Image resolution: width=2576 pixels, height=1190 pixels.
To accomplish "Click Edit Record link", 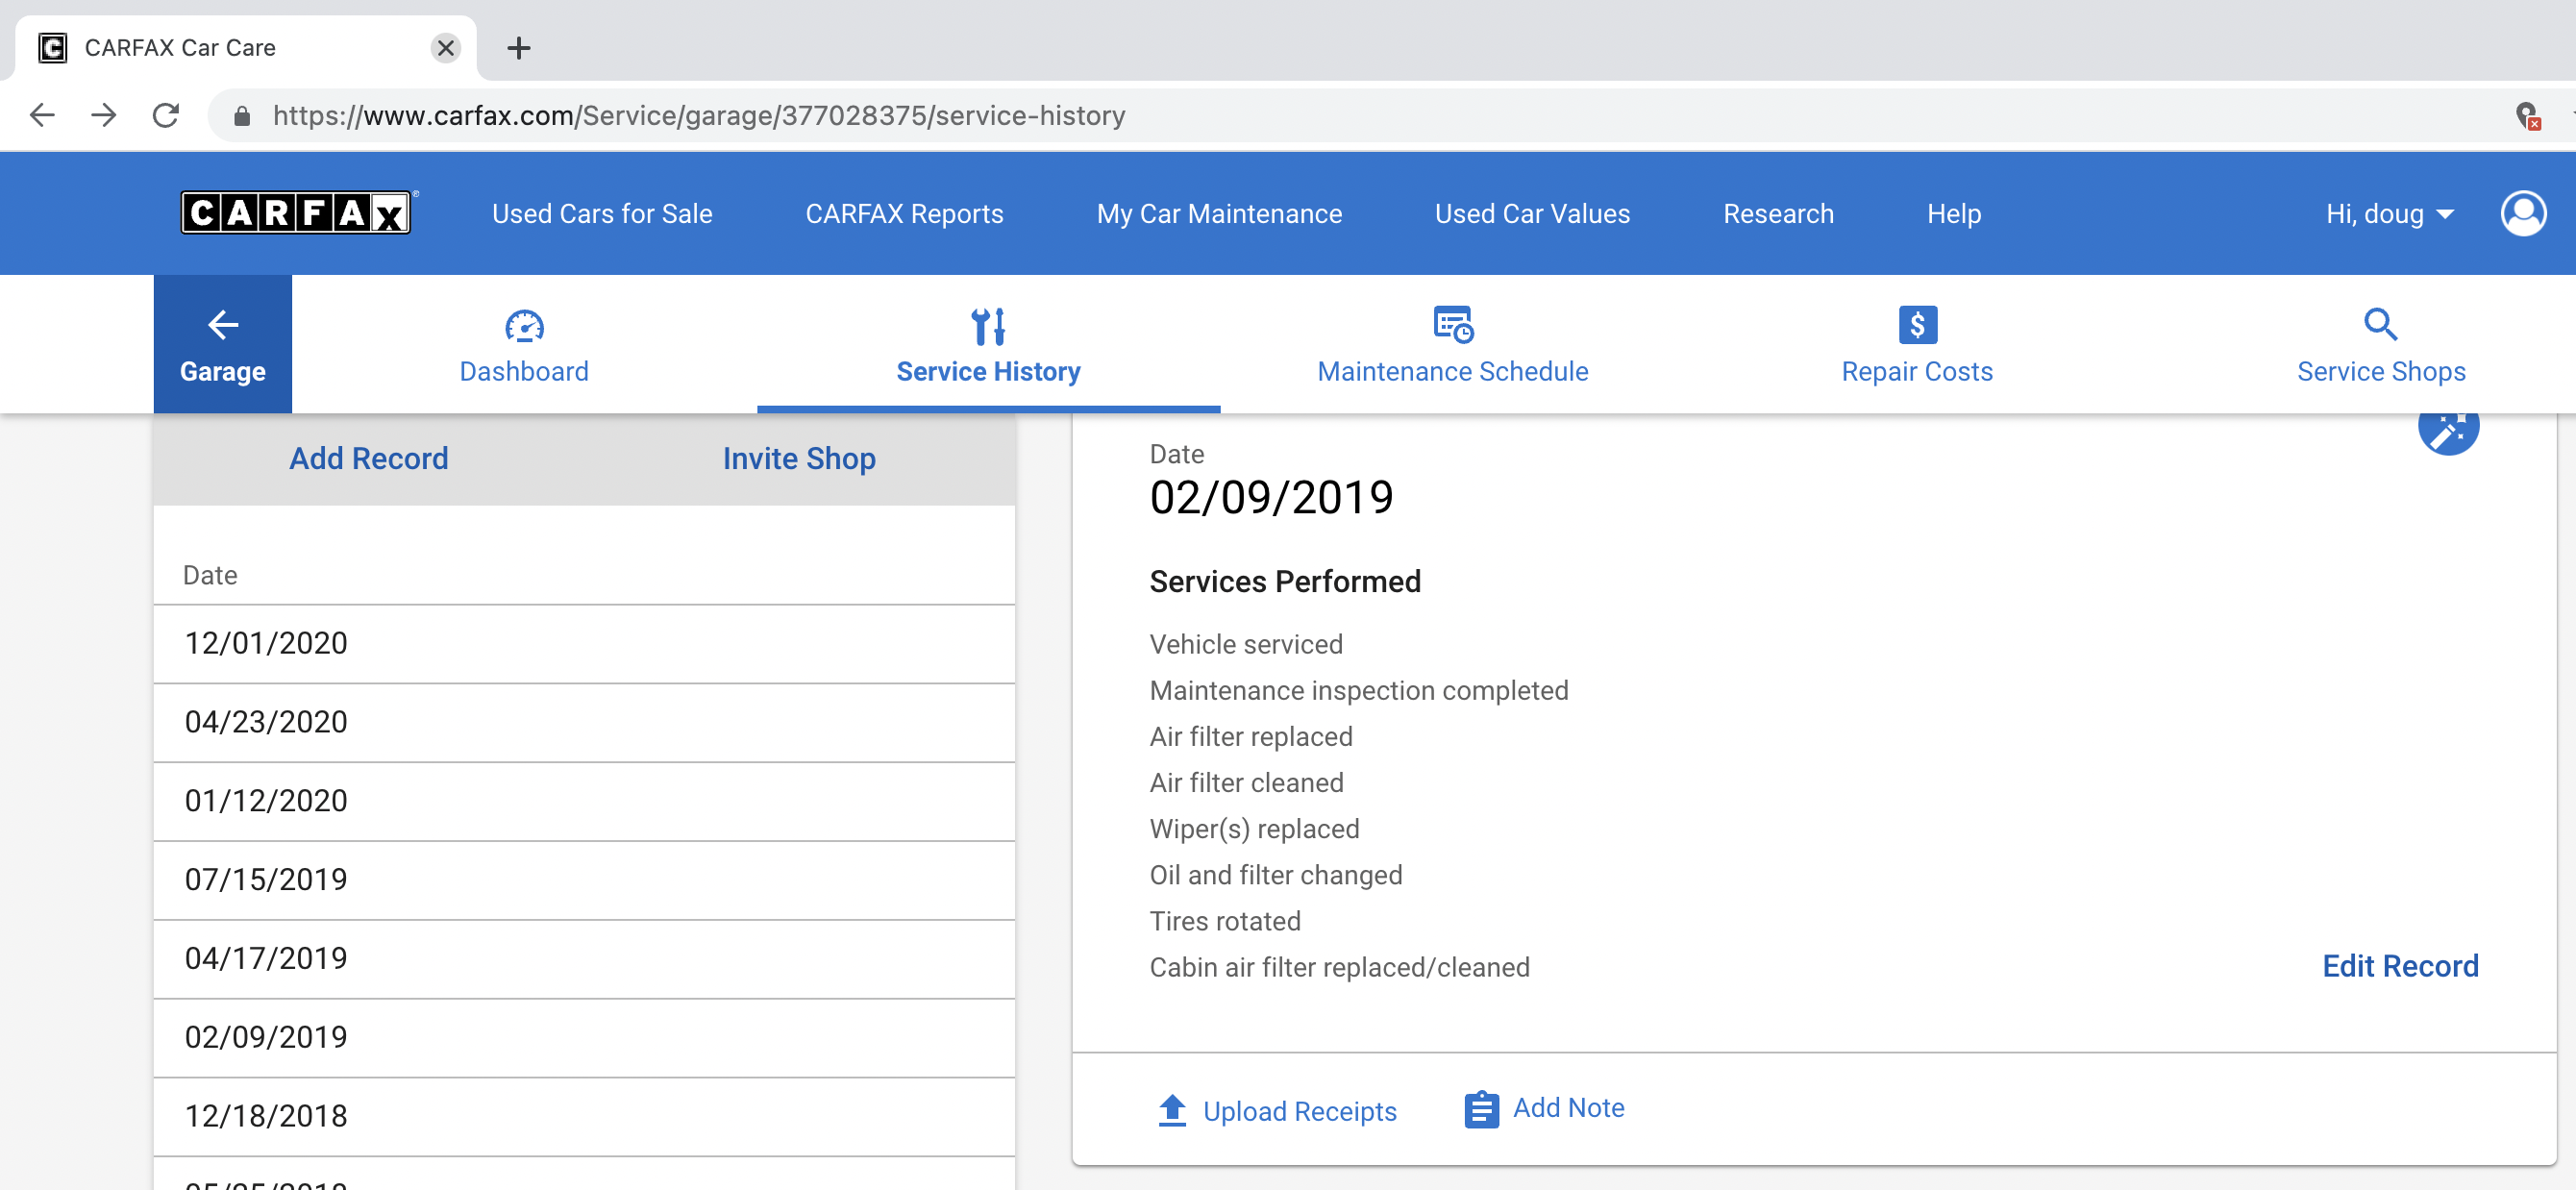I will coord(2399,966).
